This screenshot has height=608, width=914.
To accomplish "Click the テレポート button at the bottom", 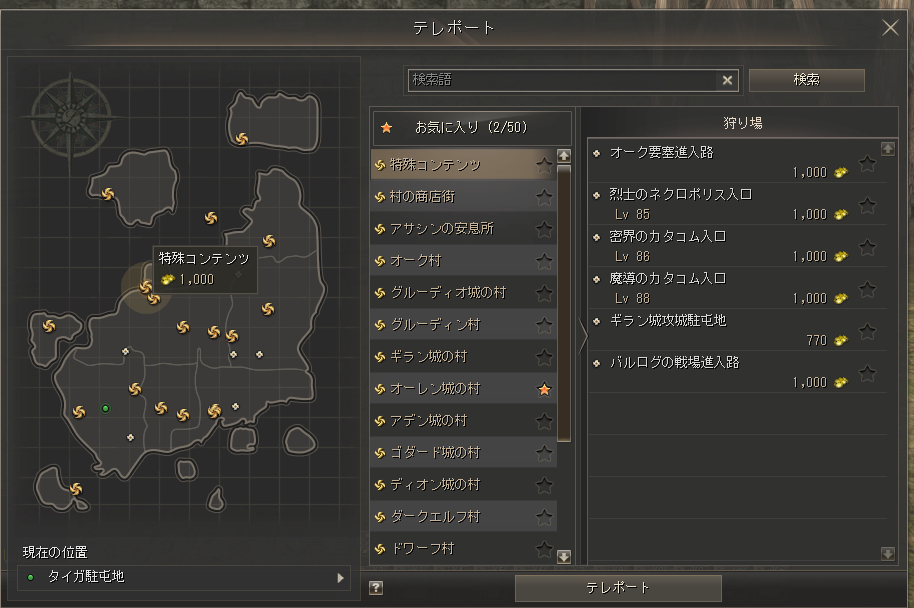I will pyautogui.click(x=618, y=588).
